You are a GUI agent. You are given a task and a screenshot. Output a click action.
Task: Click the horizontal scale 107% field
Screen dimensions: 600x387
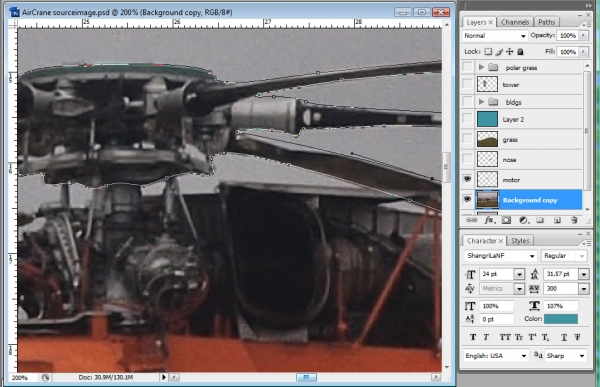pyautogui.click(x=561, y=306)
